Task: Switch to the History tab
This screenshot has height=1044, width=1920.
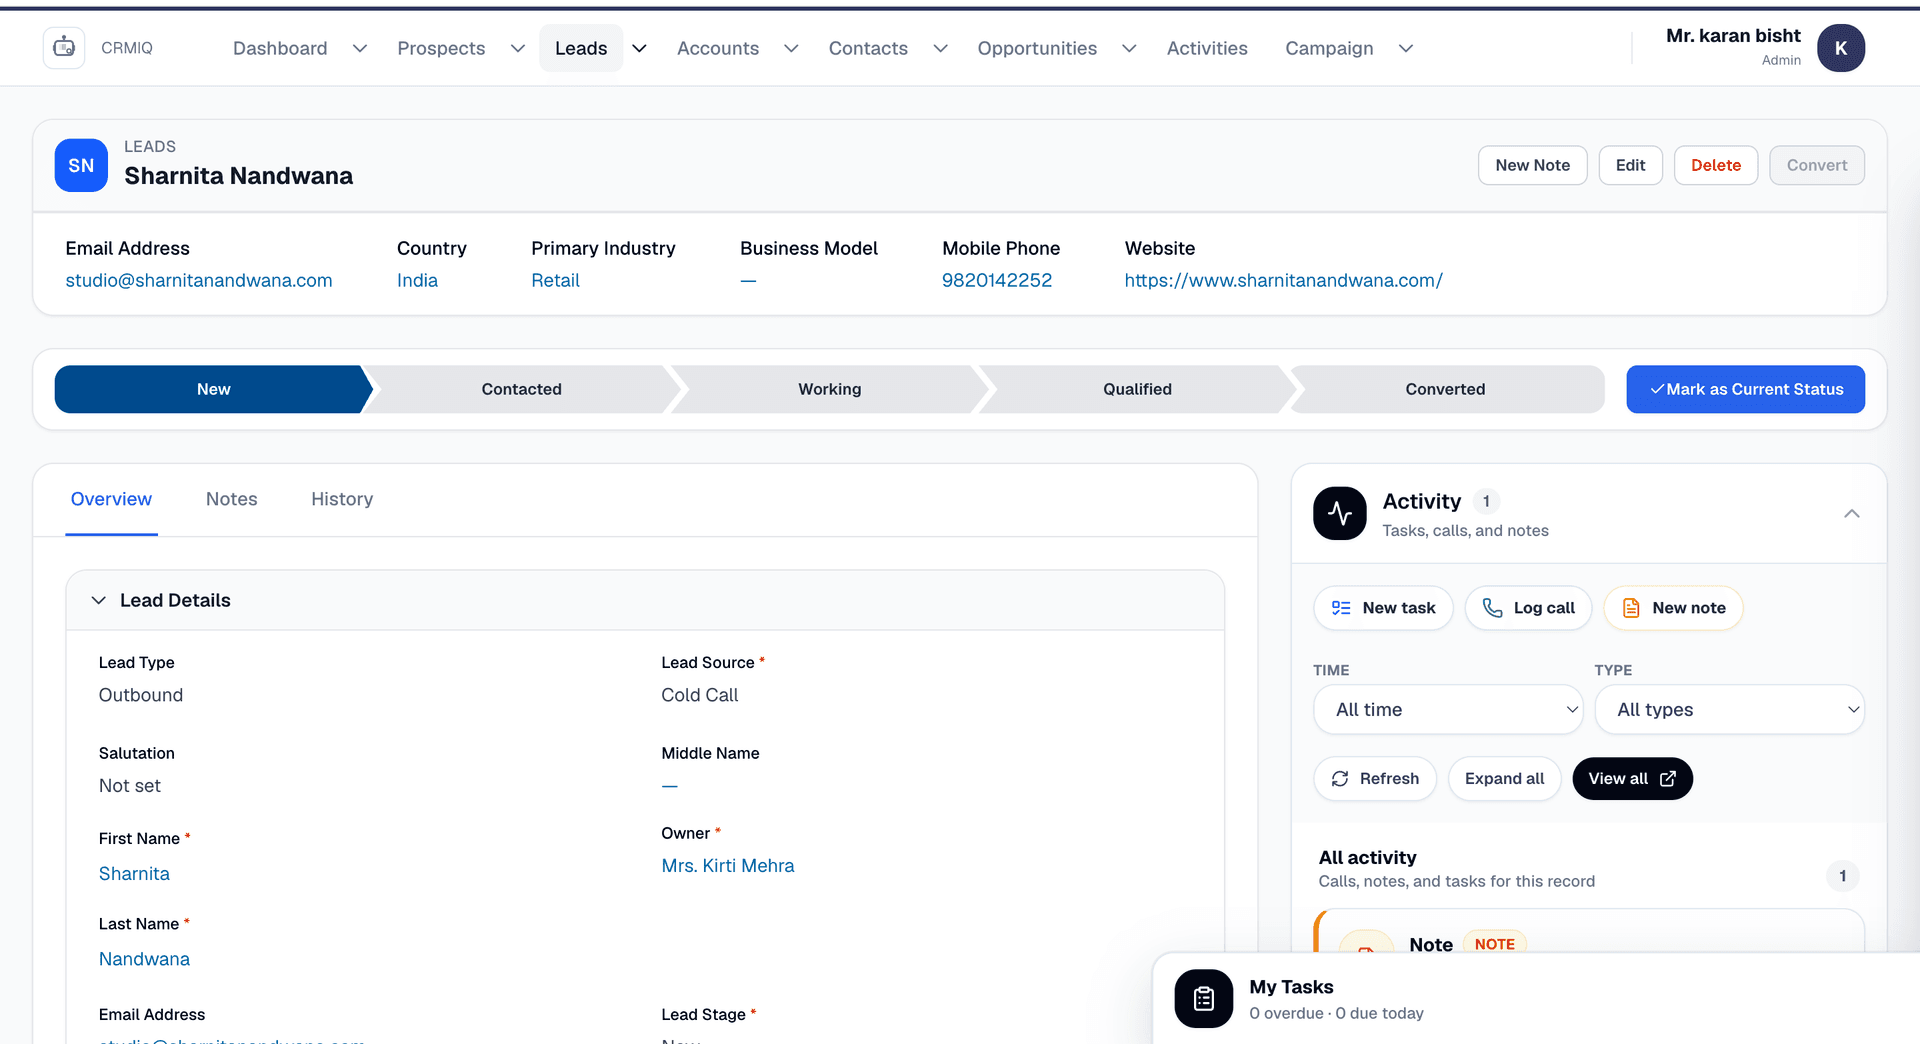Action: point(342,499)
